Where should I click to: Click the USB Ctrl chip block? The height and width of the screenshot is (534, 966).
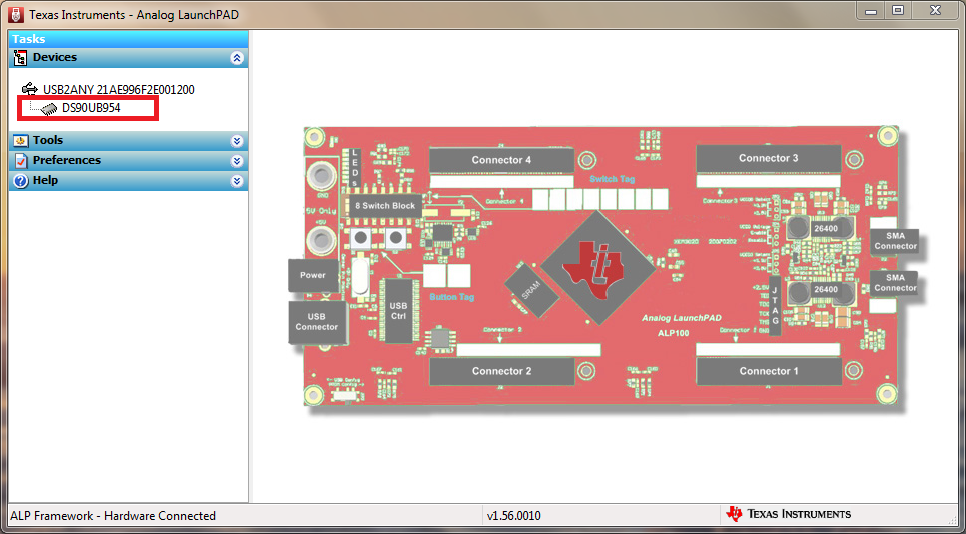pos(398,311)
